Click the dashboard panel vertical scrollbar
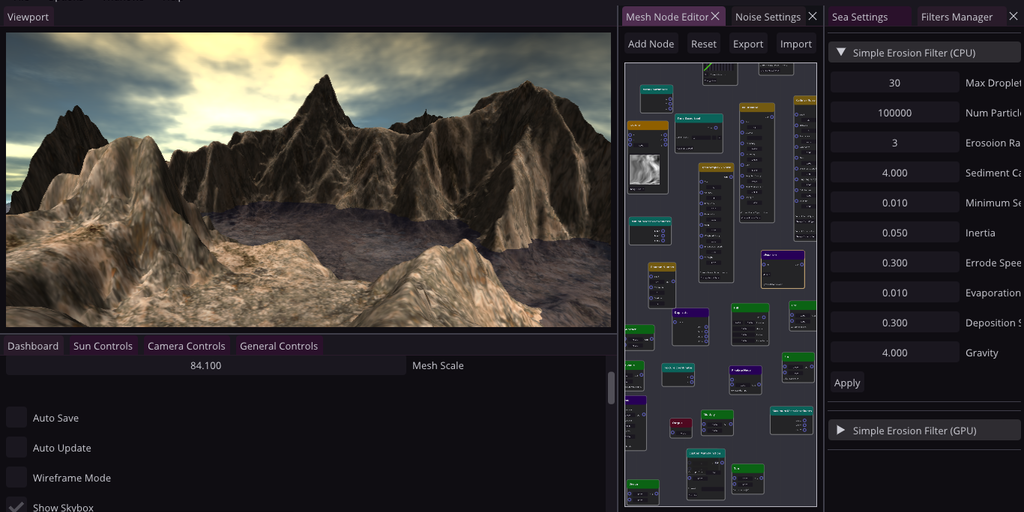This screenshot has width=1024, height=512. click(x=611, y=388)
